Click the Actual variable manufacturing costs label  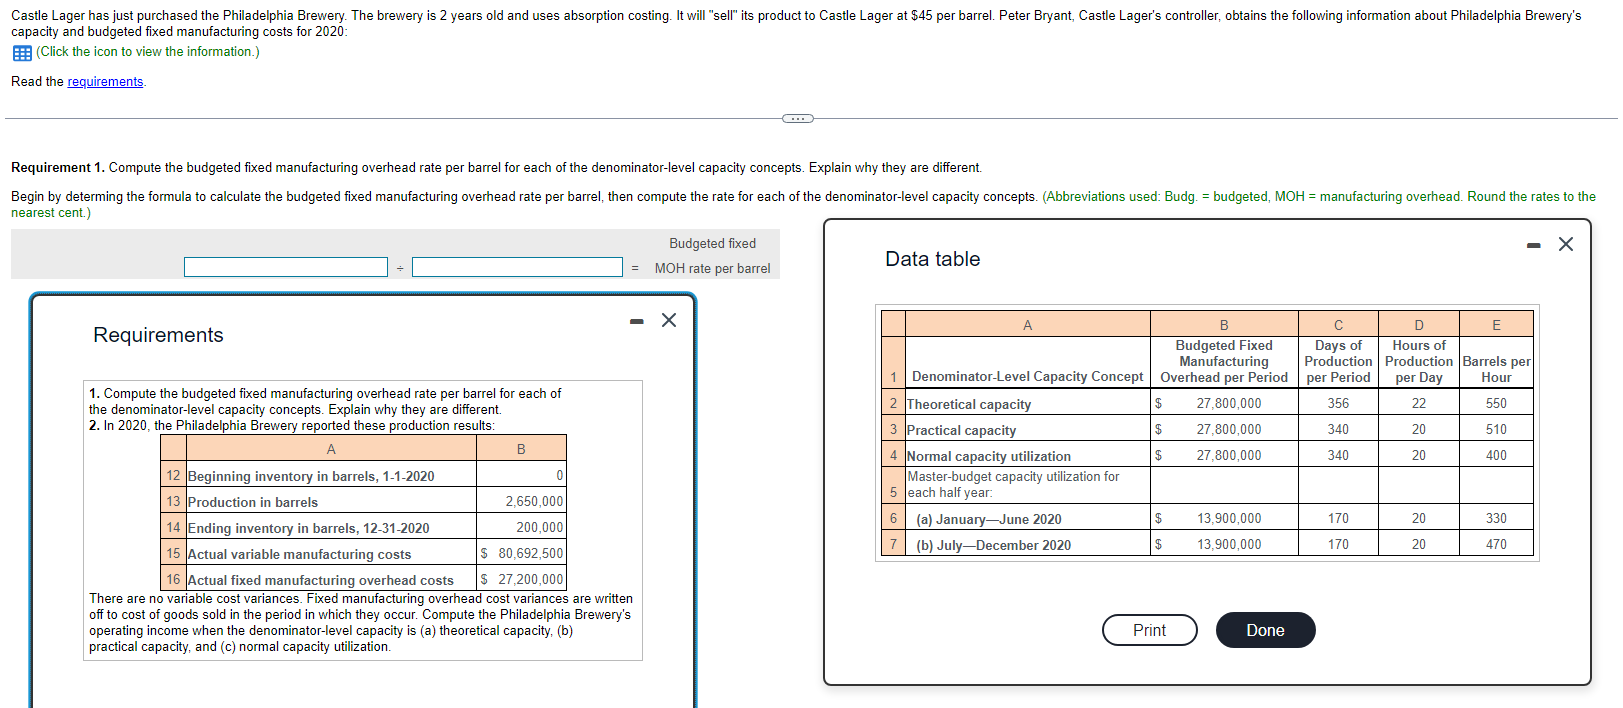pos(299,554)
